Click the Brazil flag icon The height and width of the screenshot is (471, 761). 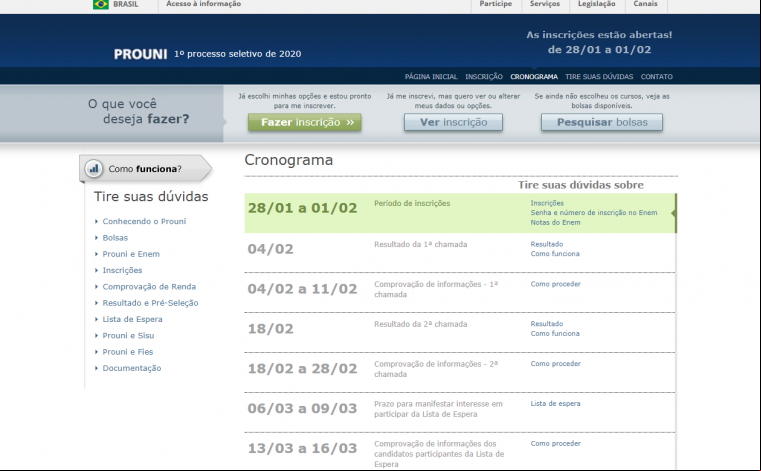101,4
